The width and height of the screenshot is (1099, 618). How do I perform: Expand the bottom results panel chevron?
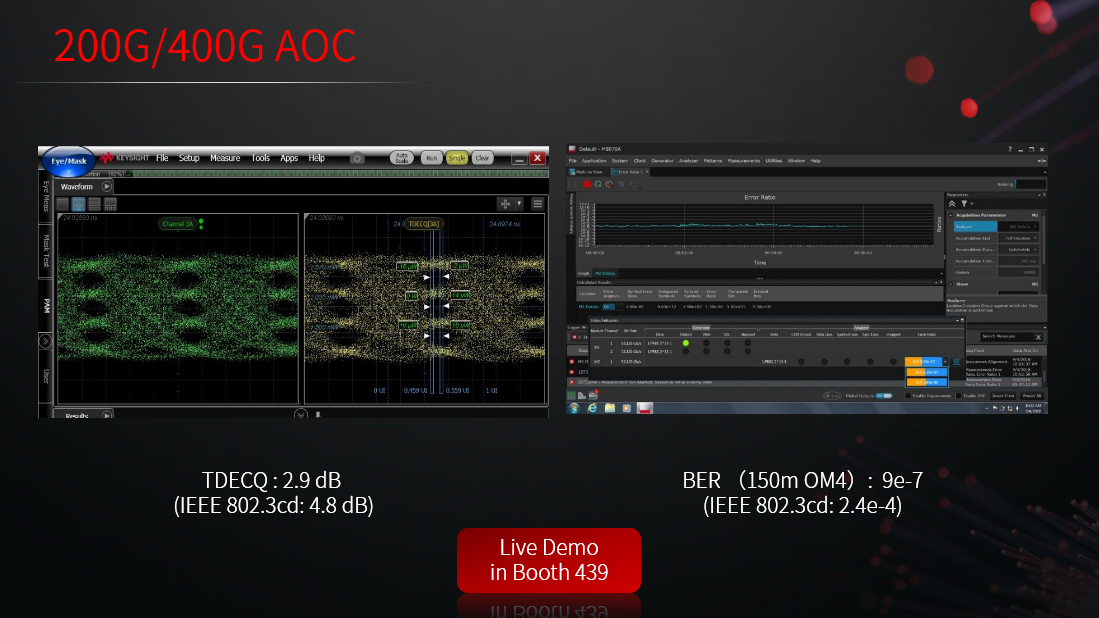click(x=300, y=414)
